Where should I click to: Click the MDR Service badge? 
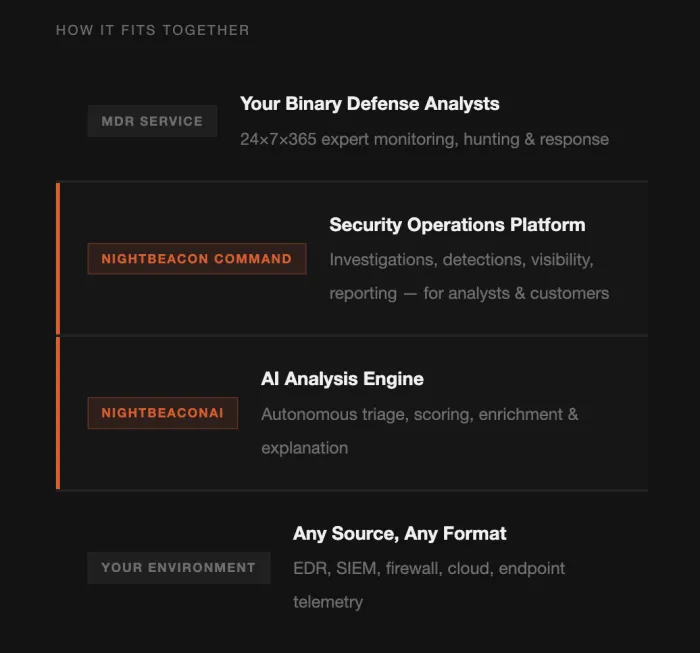click(x=152, y=121)
